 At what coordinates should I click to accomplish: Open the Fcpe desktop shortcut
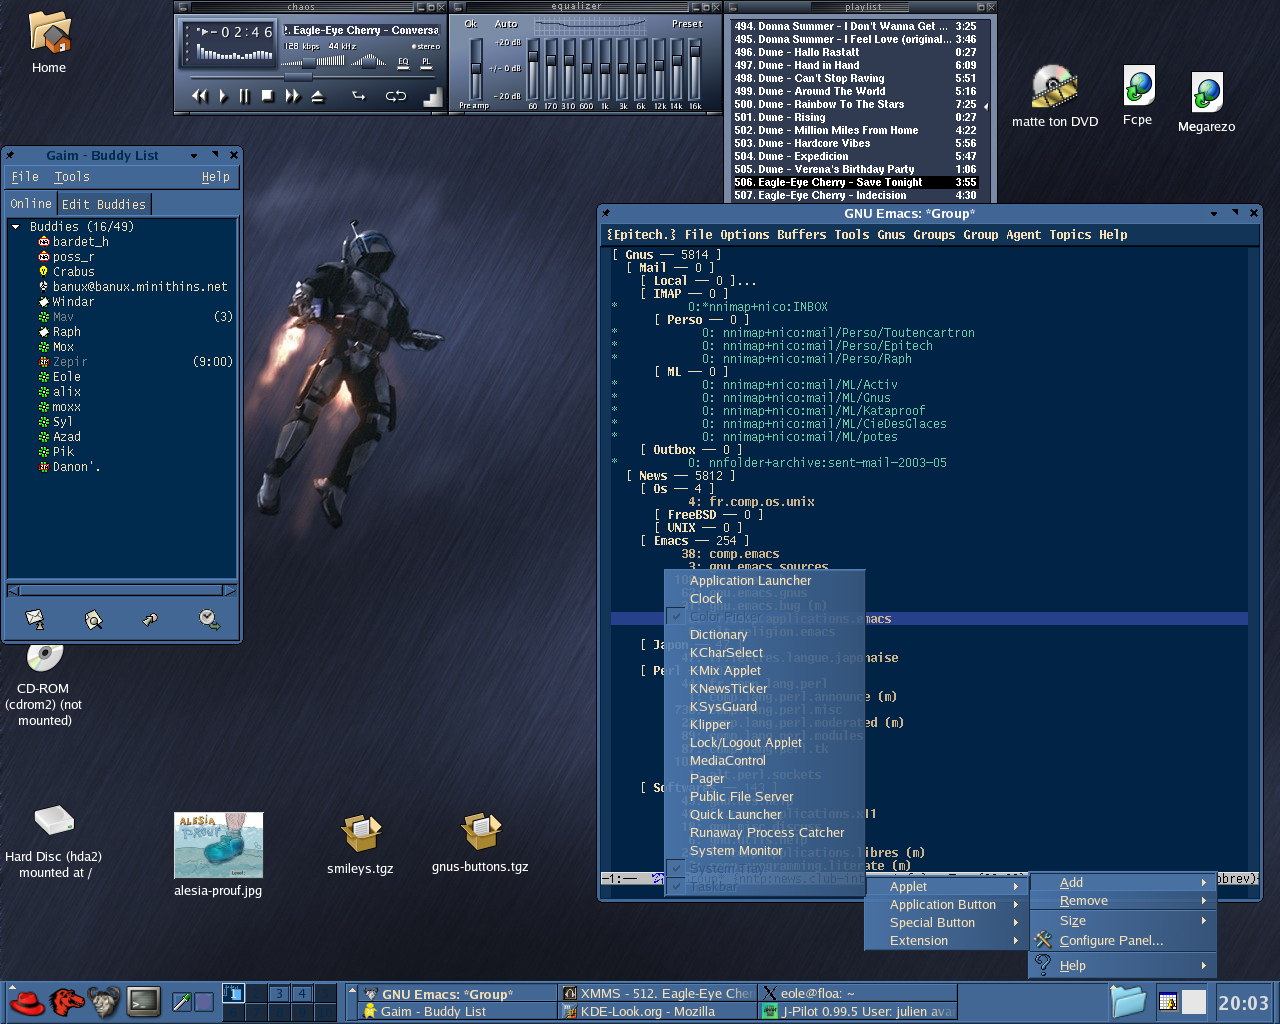[1138, 96]
